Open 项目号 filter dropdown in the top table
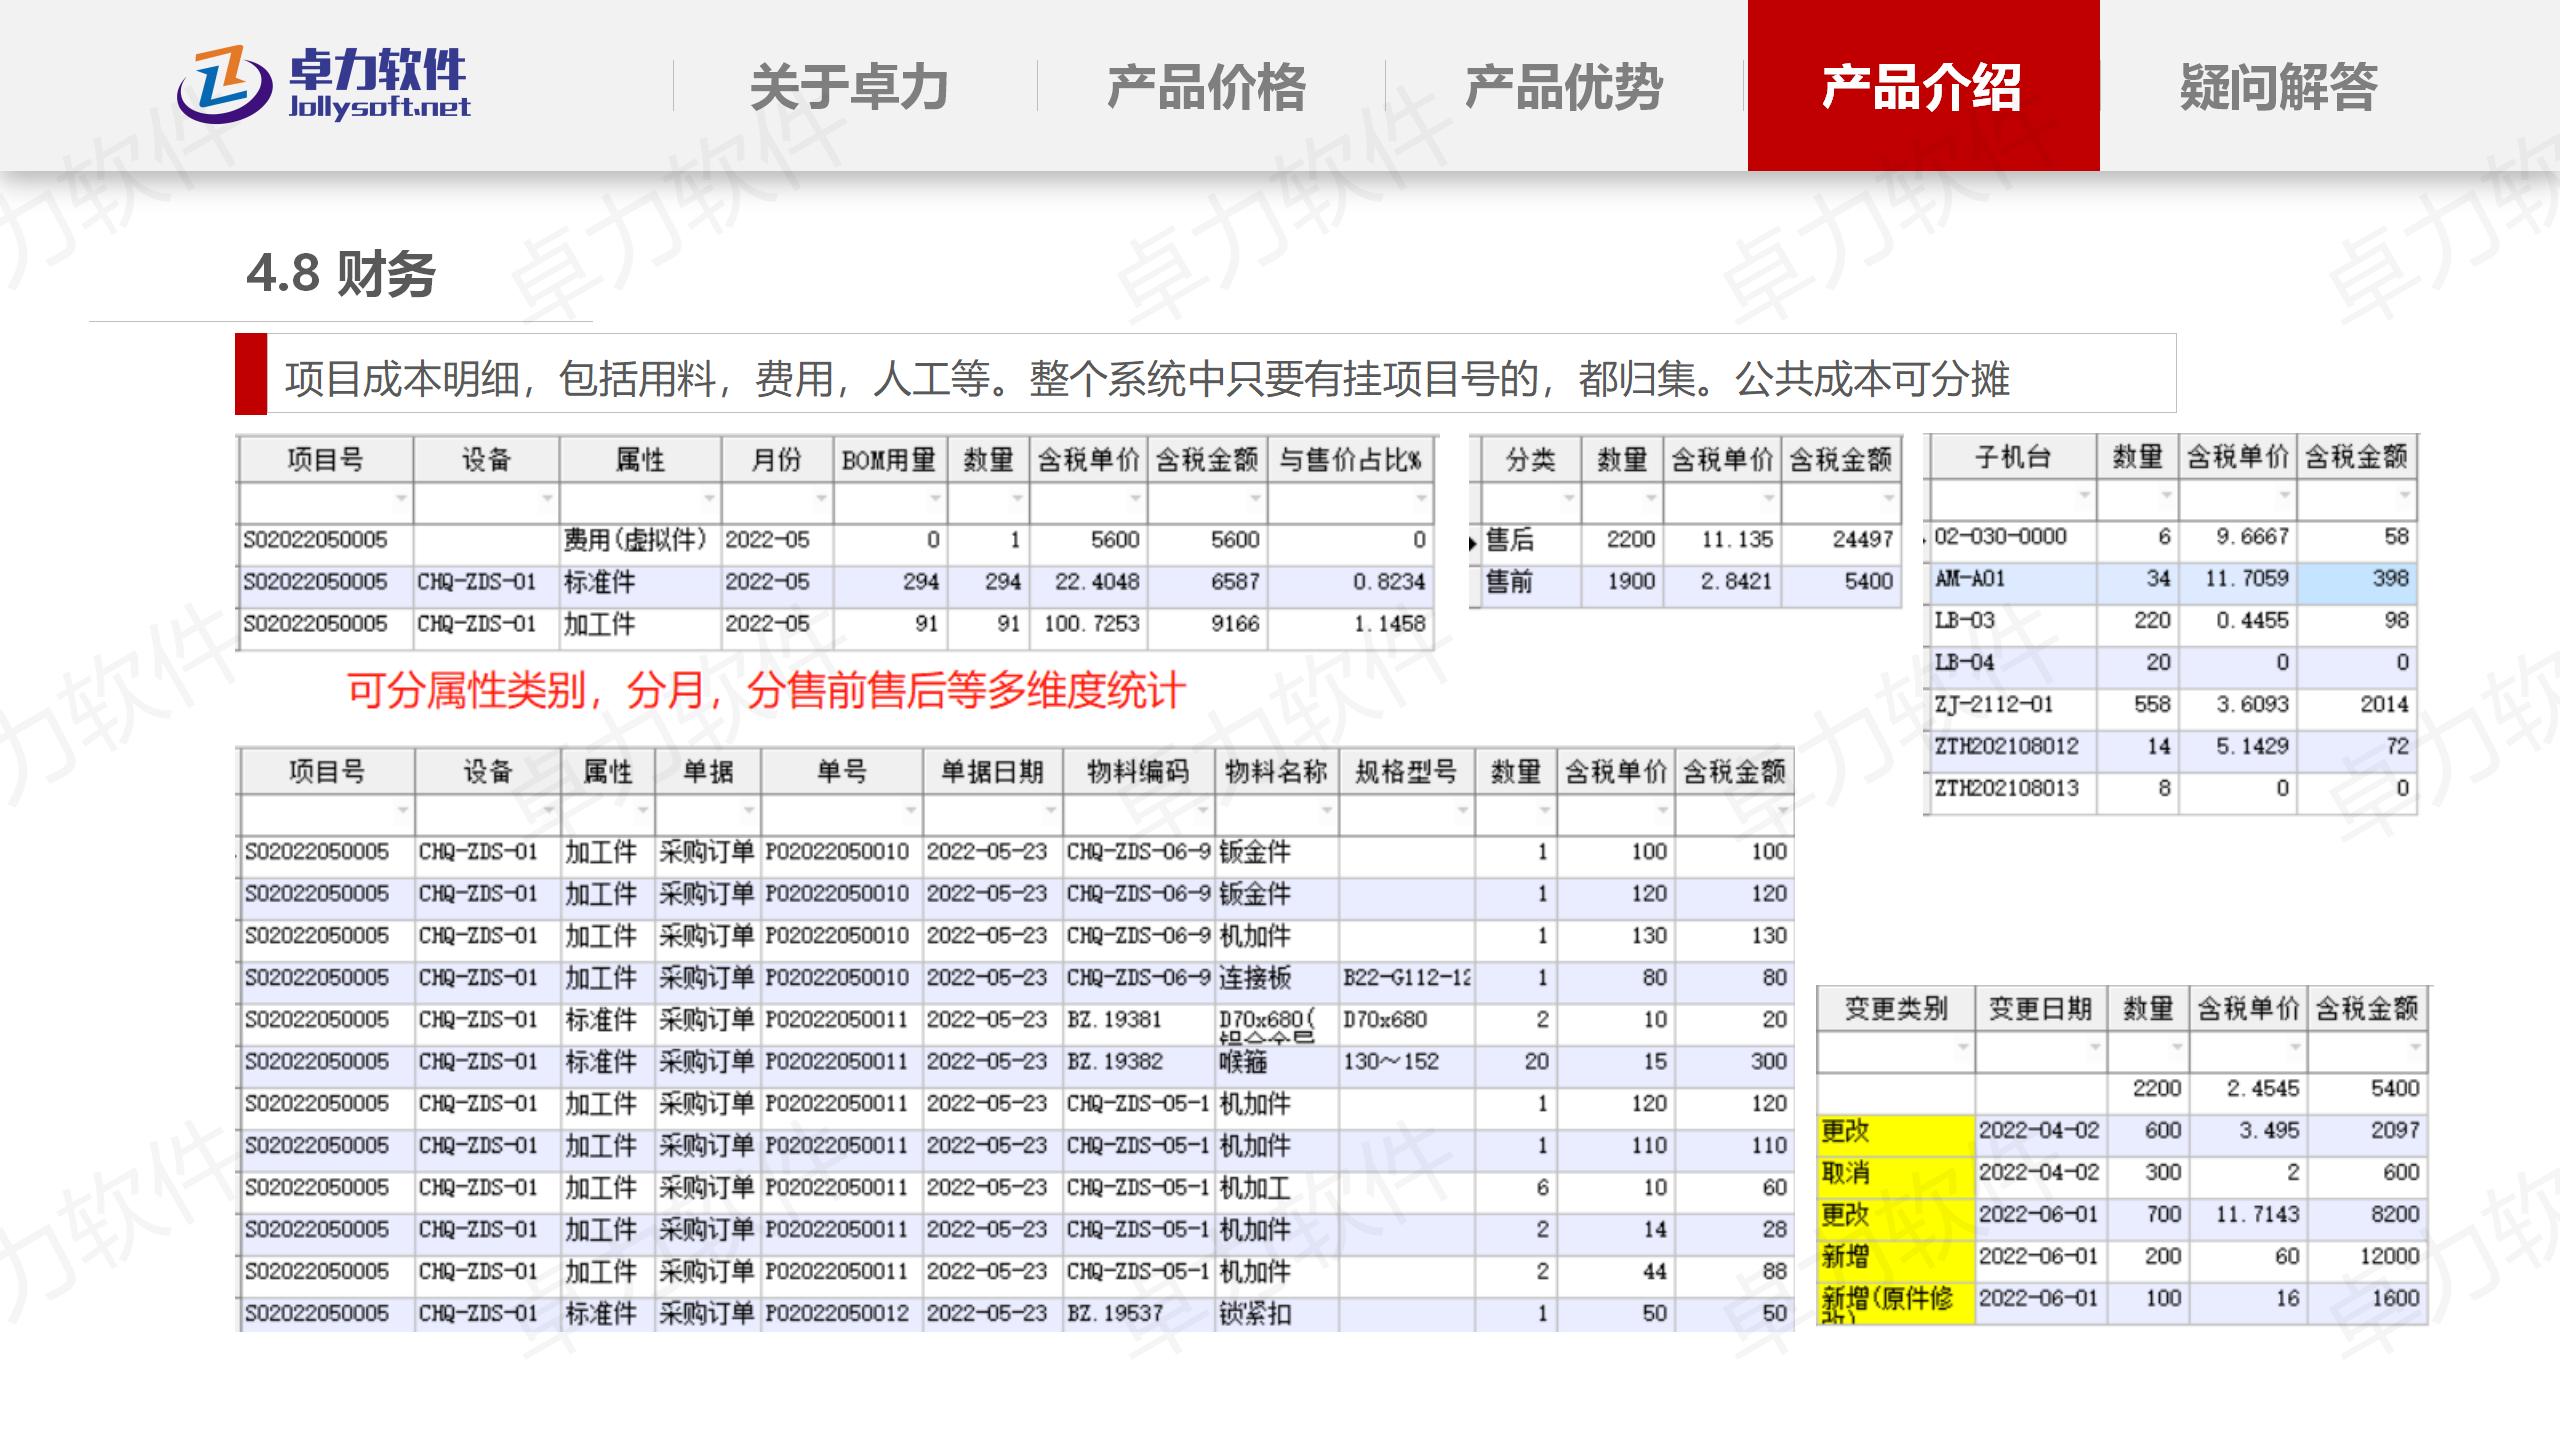The width and height of the screenshot is (2560, 1440). pos(400,499)
